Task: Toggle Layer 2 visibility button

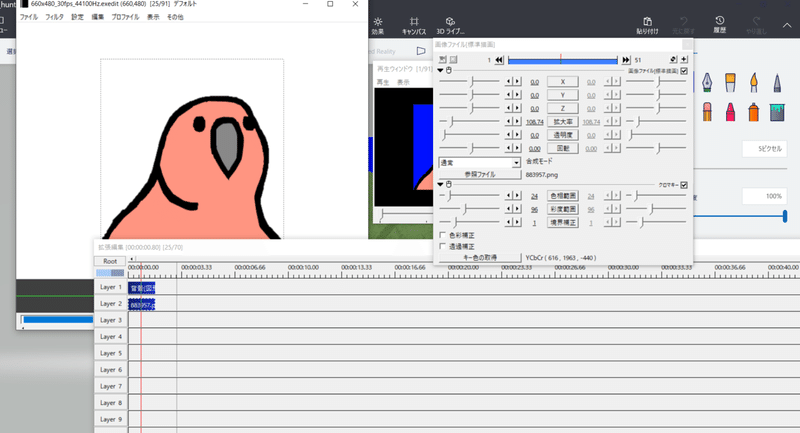Action: (x=110, y=303)
